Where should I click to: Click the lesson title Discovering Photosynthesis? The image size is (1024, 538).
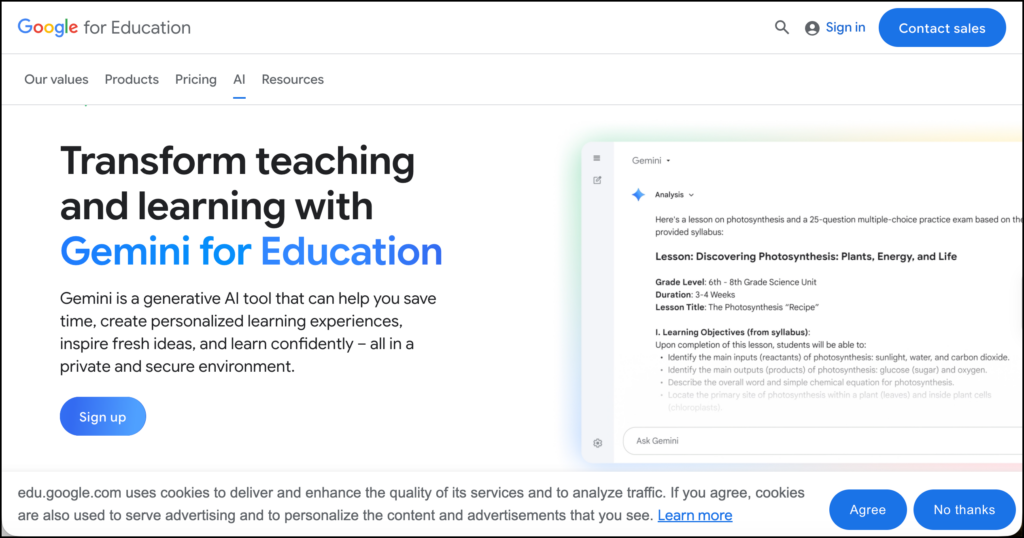click(x=806, y=257)
